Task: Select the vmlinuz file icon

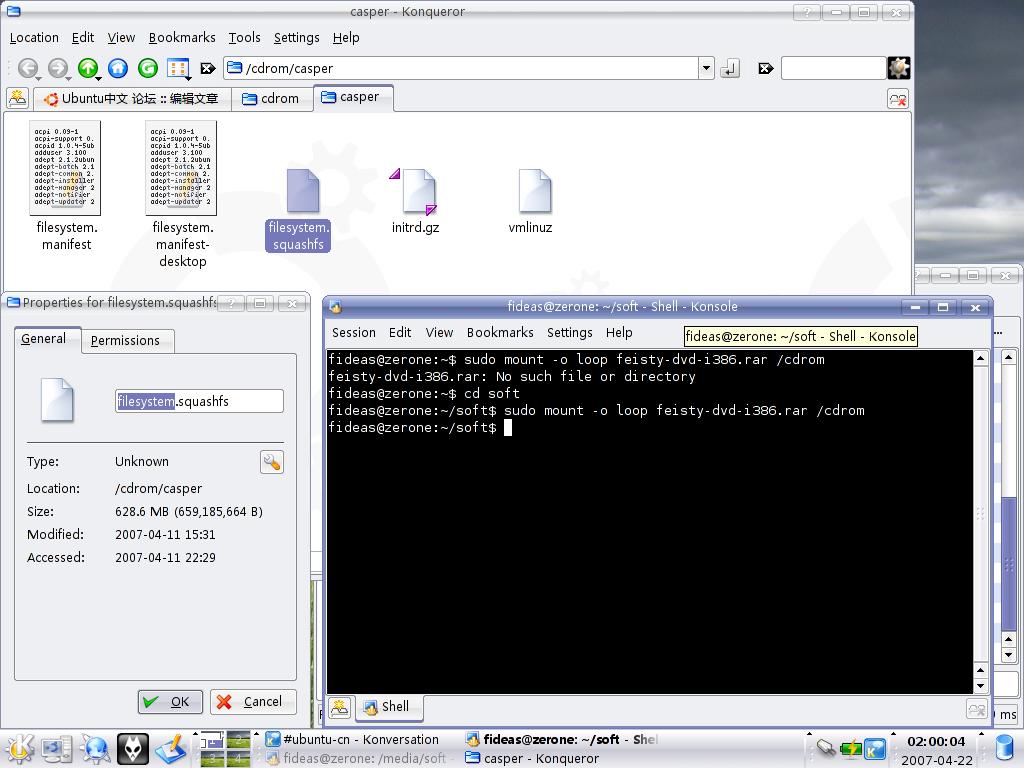Action: [x=535, y=191]
